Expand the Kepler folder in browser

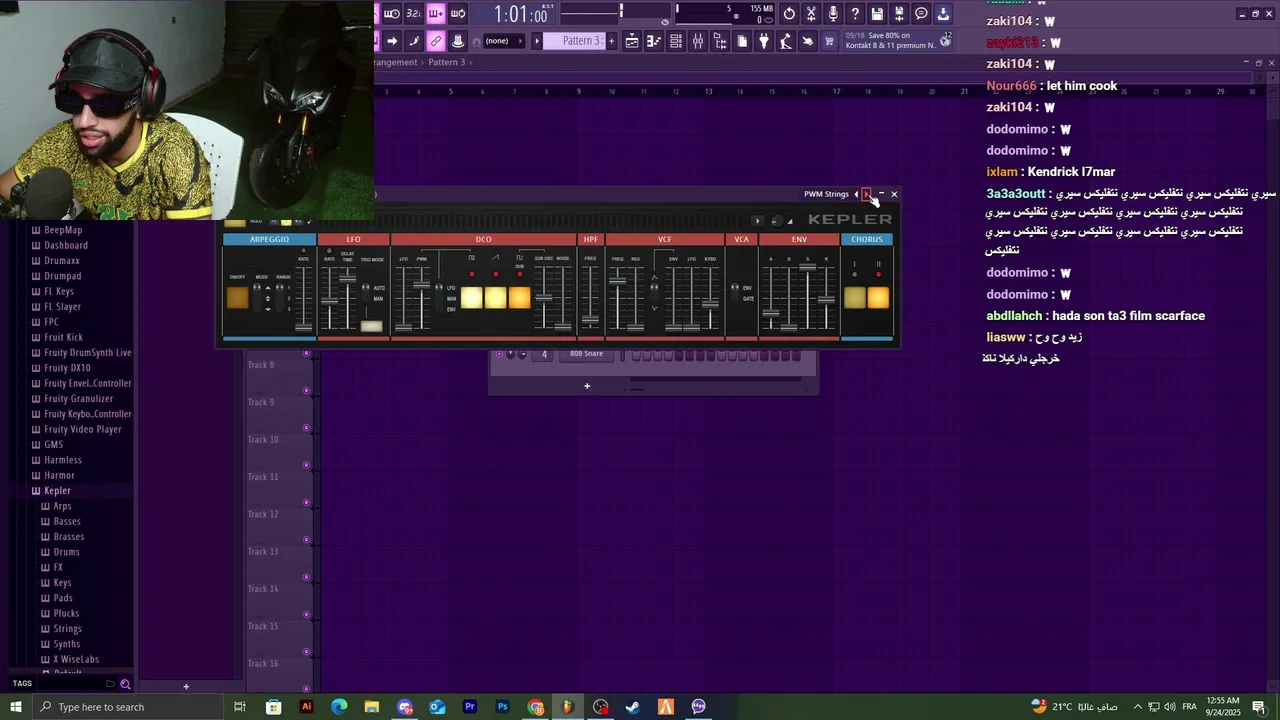coord(57,490)
